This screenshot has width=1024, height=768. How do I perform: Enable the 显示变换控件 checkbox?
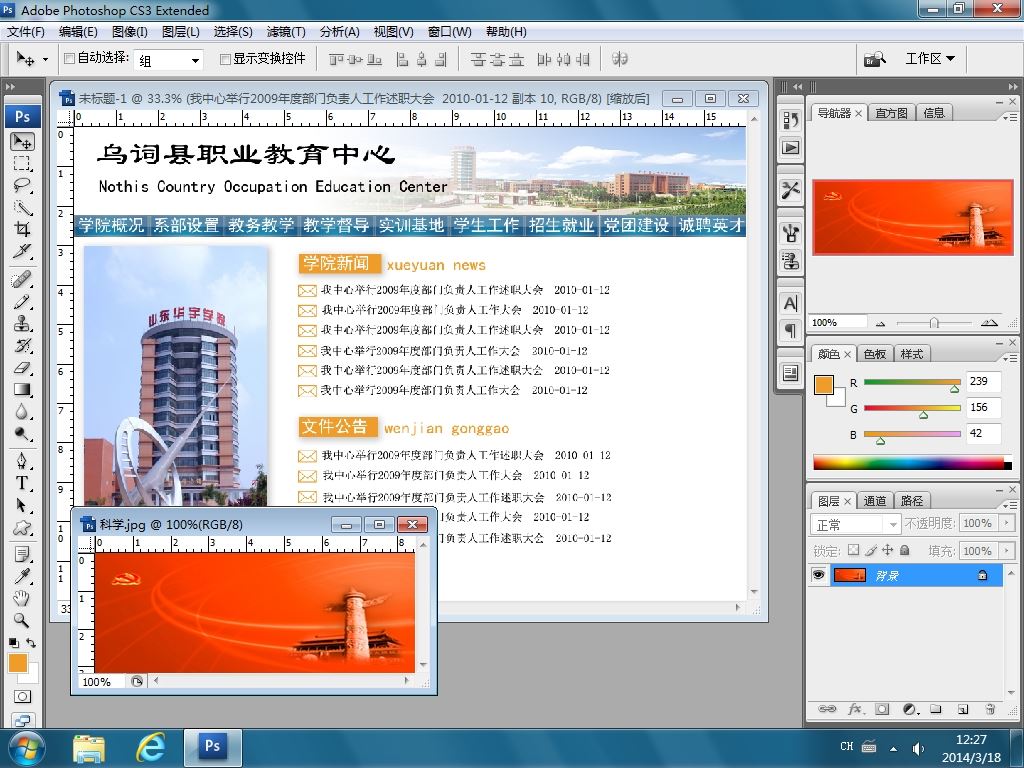point(225,59)
